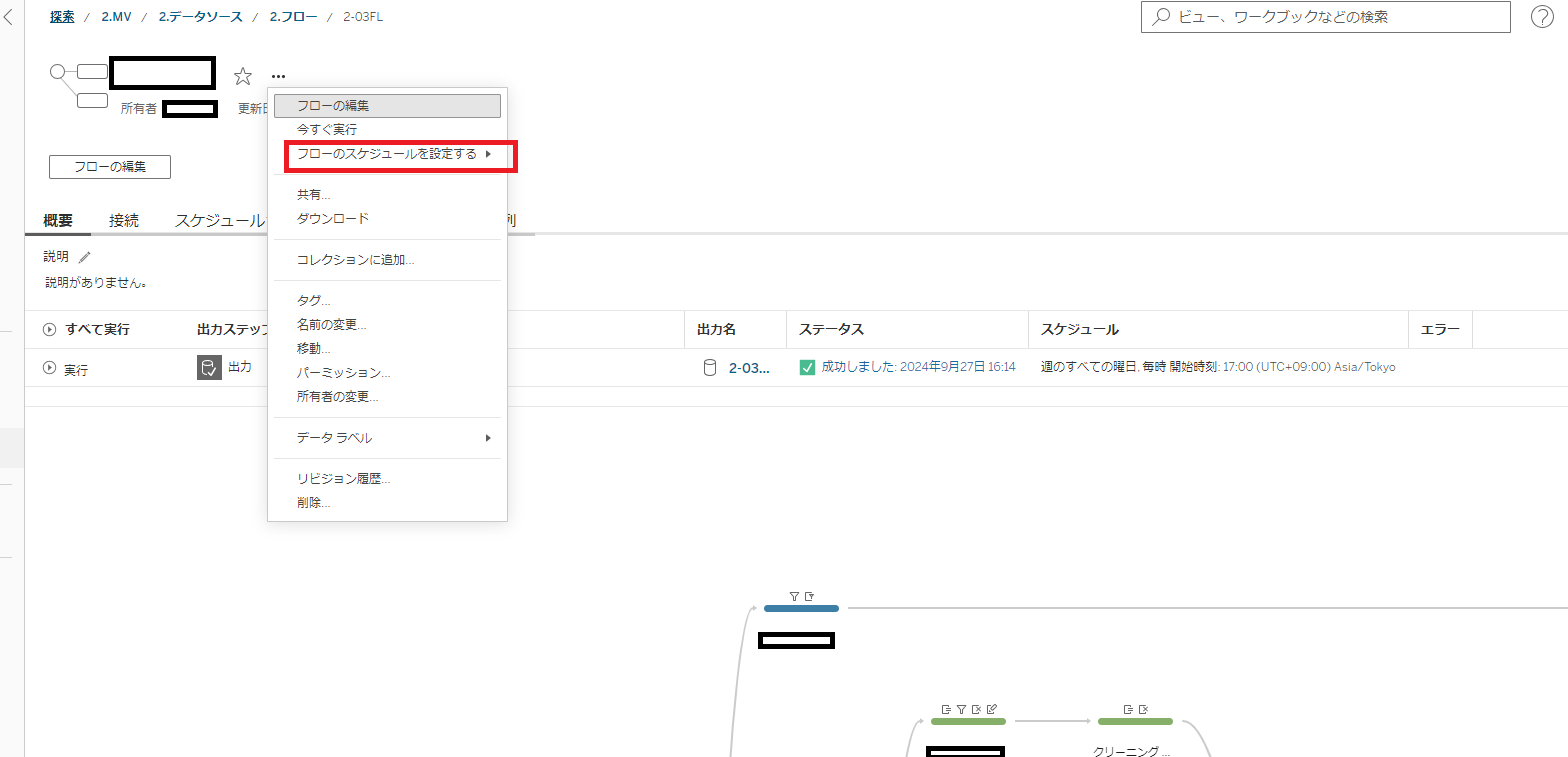The width and height of the screenshot is (1568, 757).
Task: Select the green クリーニング step node
Action: (1135, 721)
